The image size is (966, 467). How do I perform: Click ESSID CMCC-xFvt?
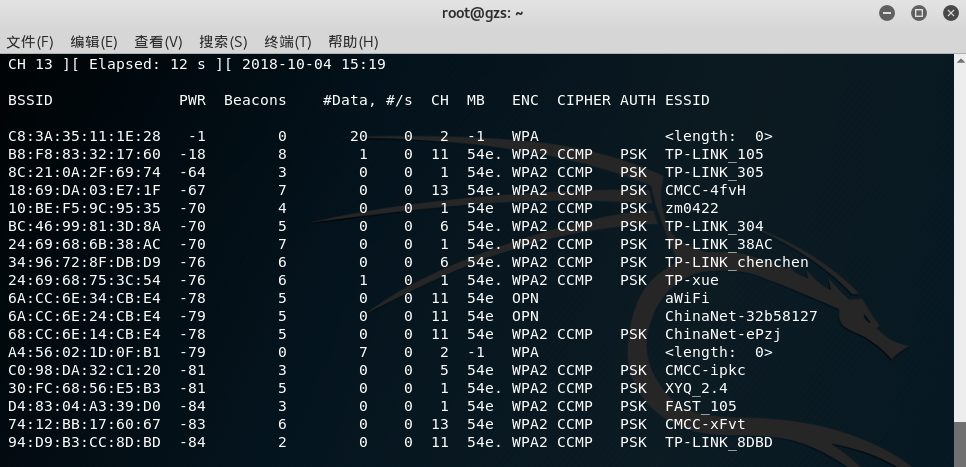pyautogui.click(x=705, y=424)
